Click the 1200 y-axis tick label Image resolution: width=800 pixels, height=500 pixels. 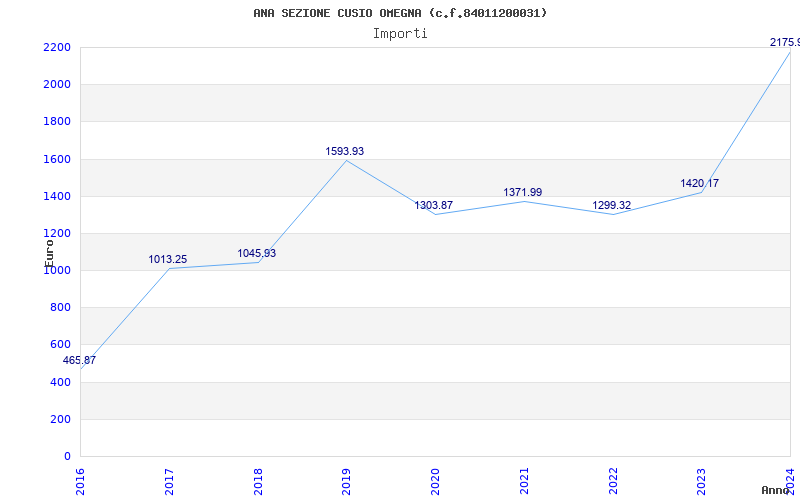tap(57, 234)
